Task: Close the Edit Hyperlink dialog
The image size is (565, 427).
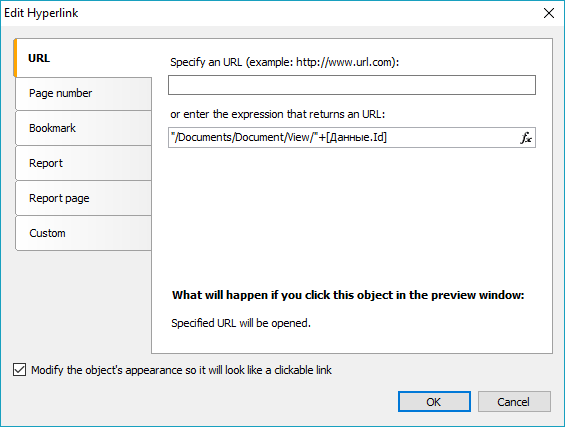Action: click(548, 13)
